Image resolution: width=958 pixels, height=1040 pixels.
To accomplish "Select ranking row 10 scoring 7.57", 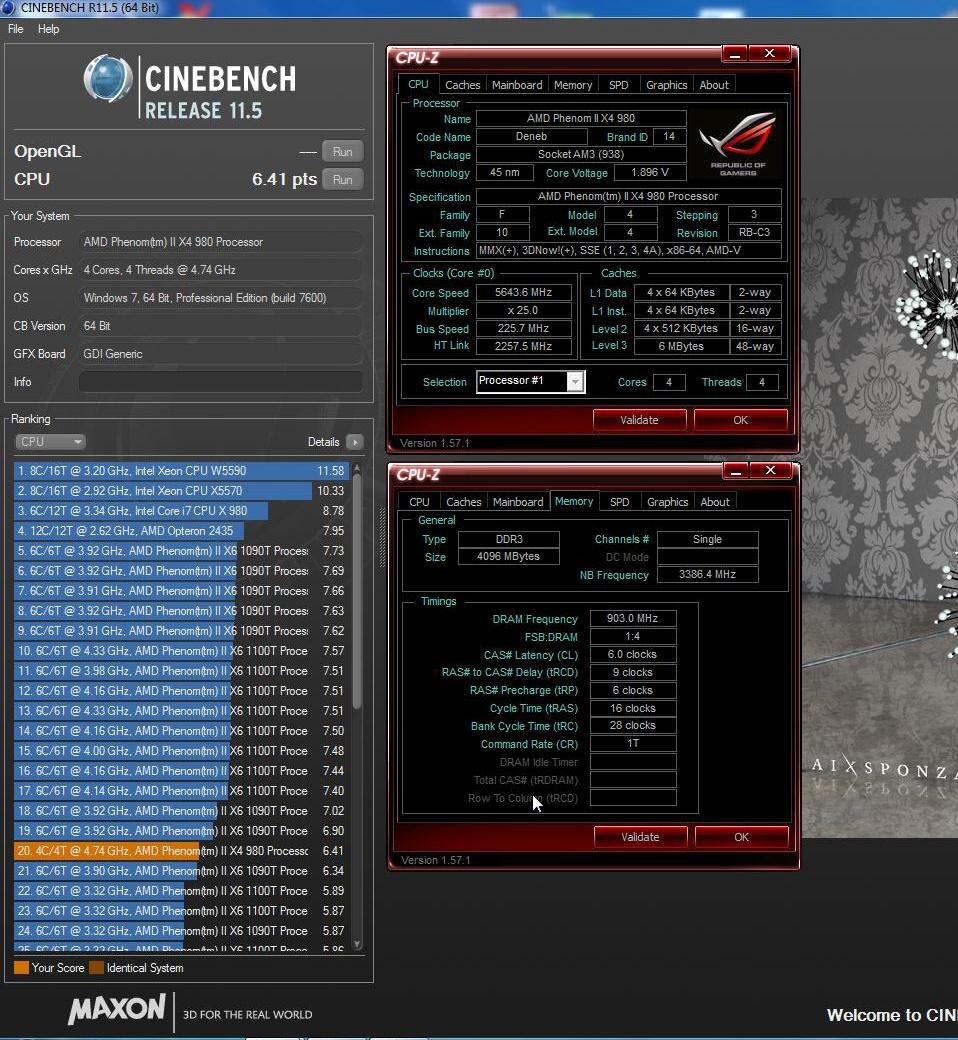I will (181, 651).
